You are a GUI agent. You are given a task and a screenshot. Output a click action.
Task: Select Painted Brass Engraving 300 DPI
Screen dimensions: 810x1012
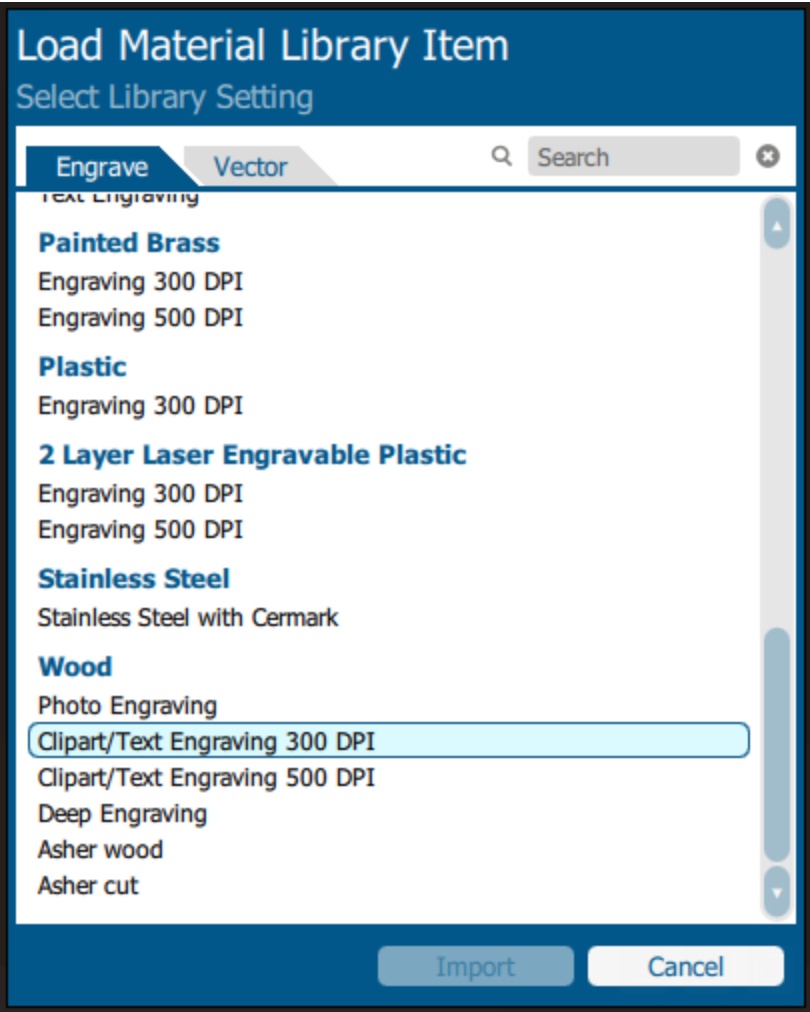[x=140, y=282]
